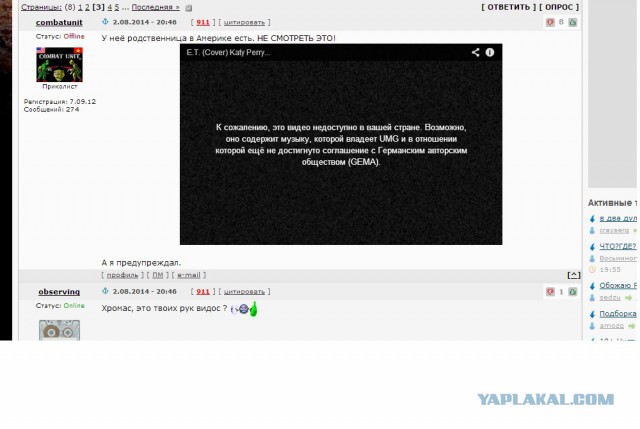Go to page 4 of thread
Screen dimensions: 640x429
(109, 7)
